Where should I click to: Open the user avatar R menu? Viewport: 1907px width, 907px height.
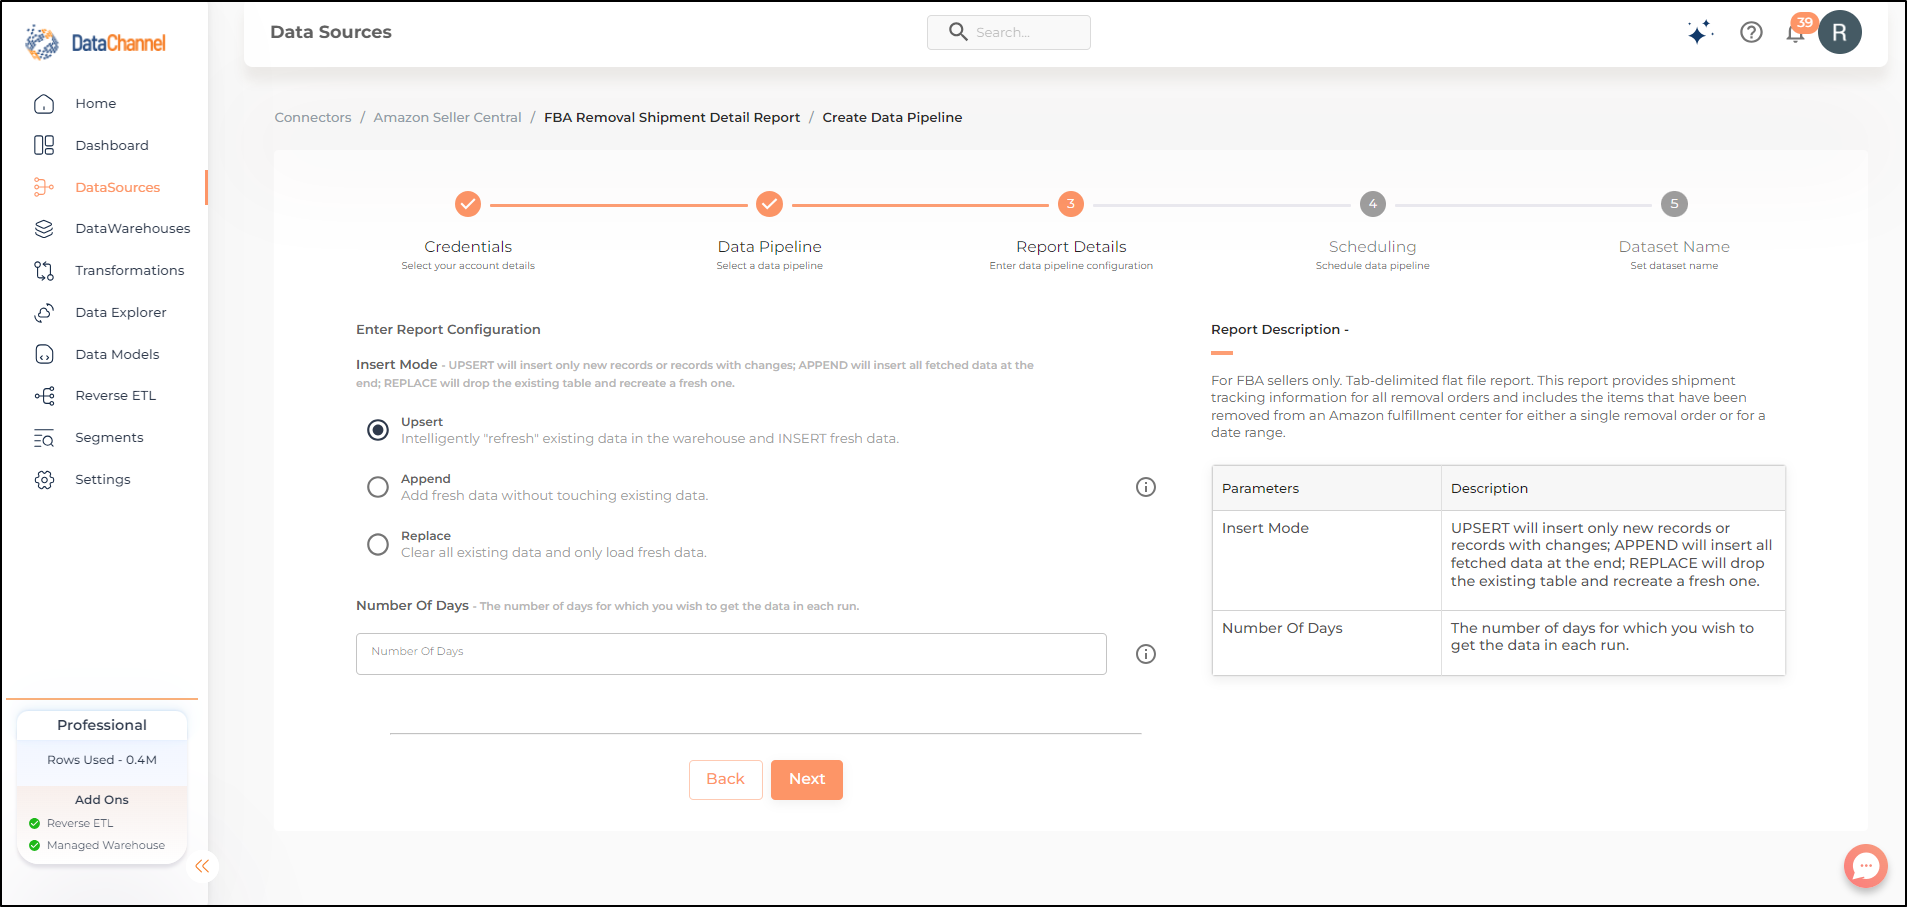coord(1840,32)
